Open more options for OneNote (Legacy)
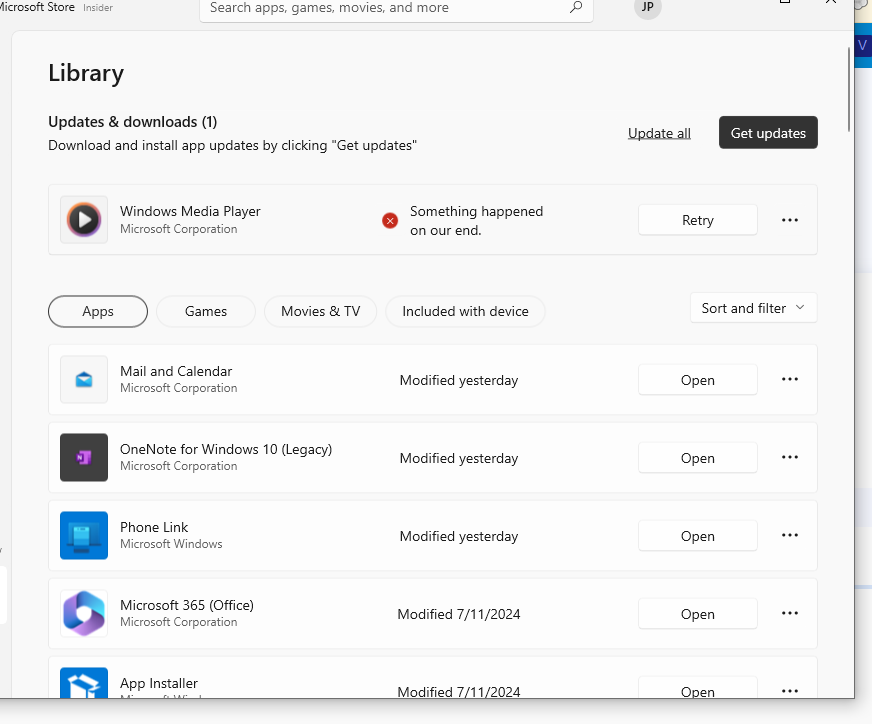 click(x=790, y=457)
